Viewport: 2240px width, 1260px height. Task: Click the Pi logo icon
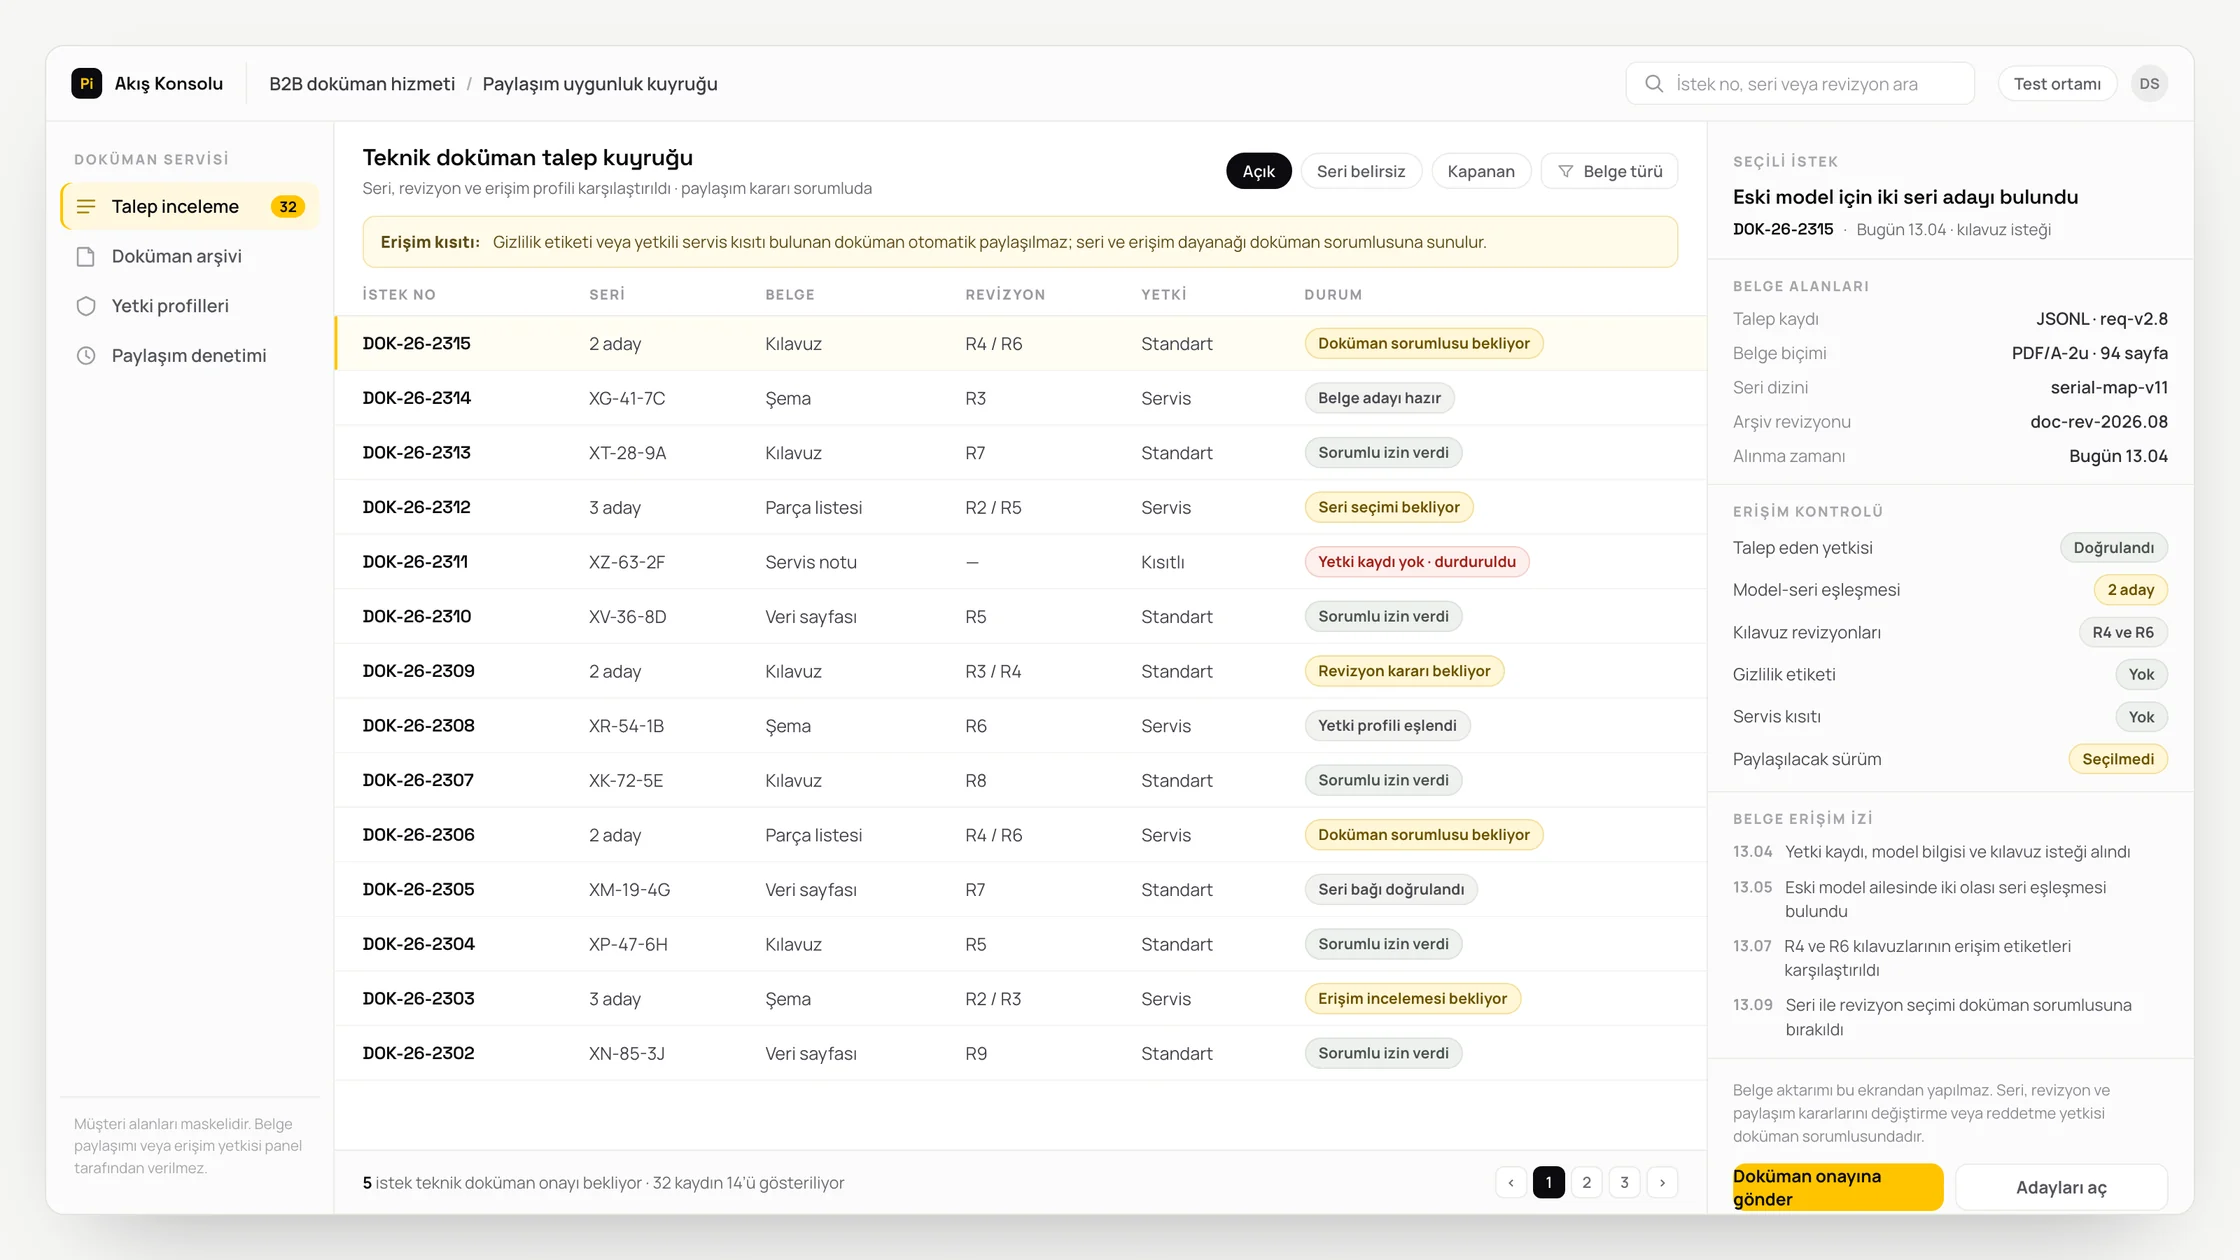click(87, 83)
